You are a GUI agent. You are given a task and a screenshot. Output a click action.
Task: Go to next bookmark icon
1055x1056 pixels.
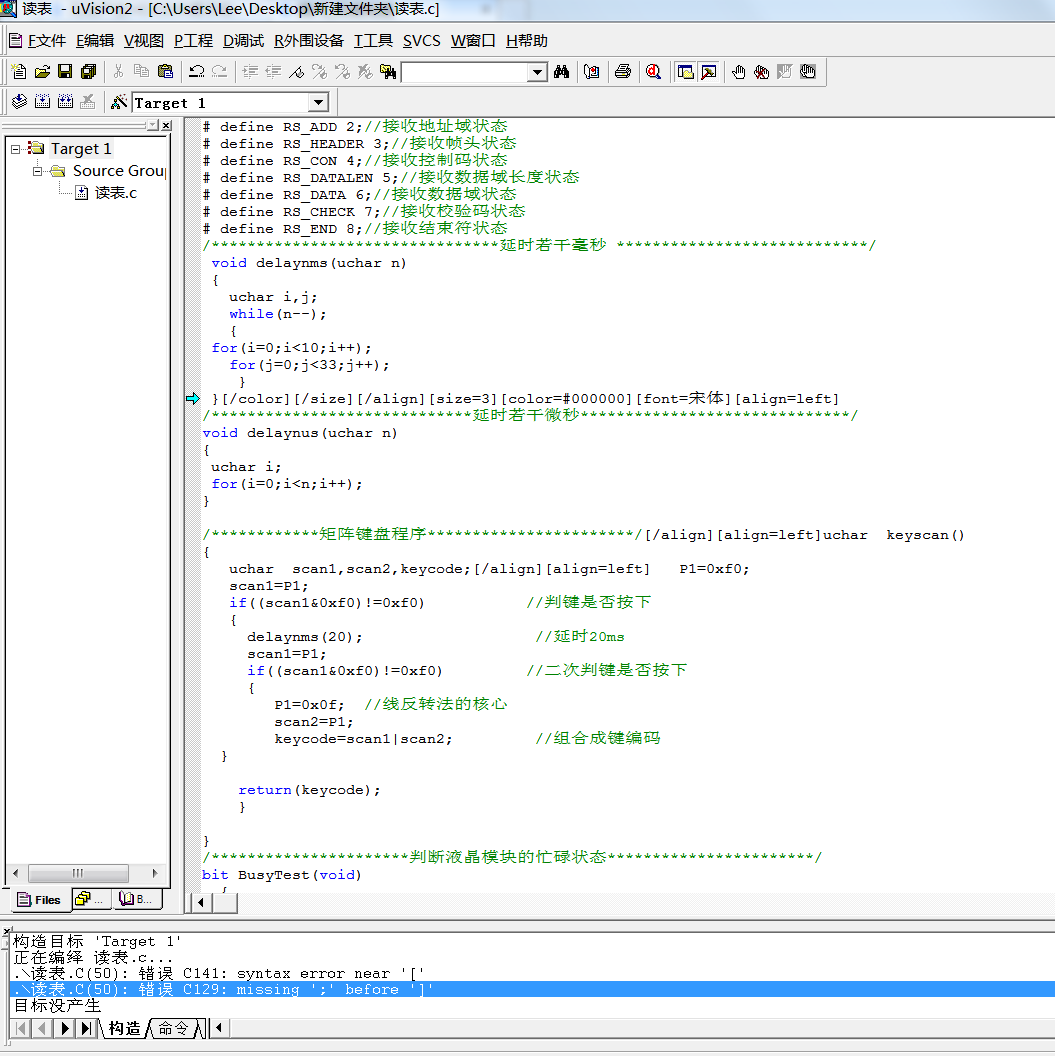(319, 71)
